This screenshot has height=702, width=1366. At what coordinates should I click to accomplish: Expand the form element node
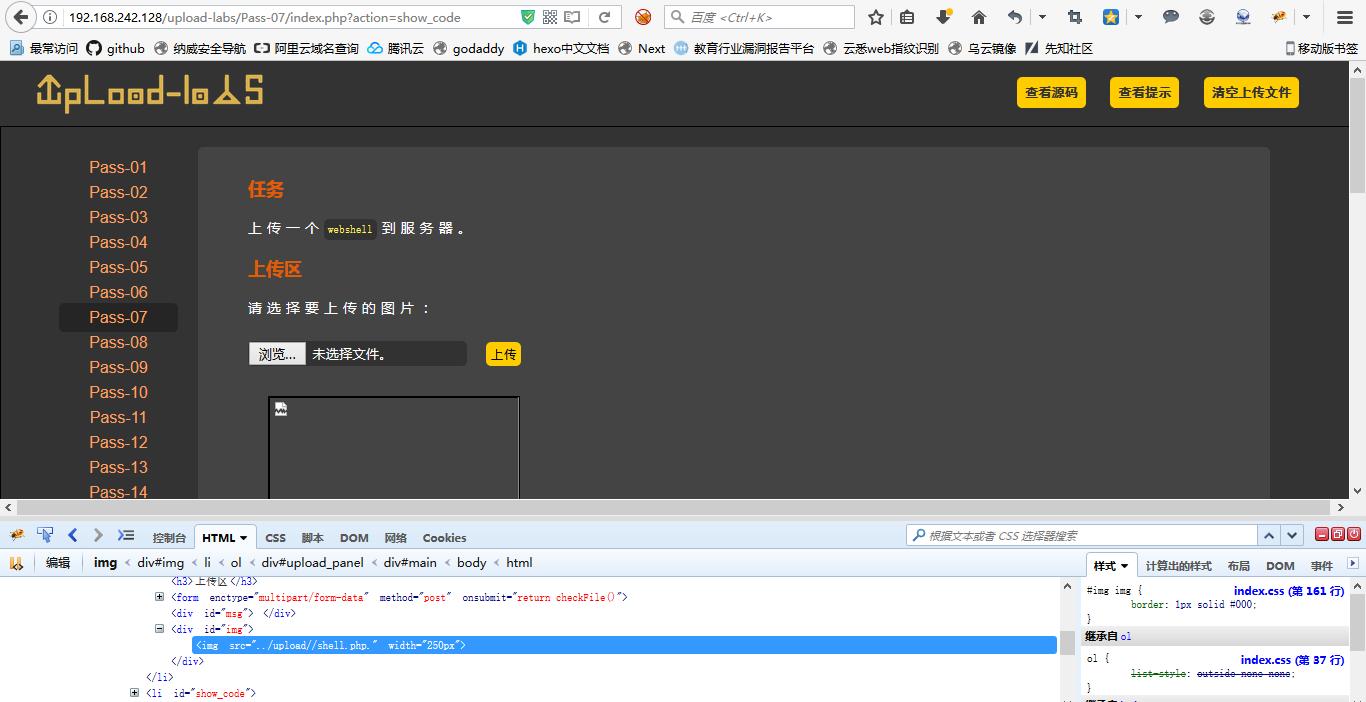click(x=159, y=597)
